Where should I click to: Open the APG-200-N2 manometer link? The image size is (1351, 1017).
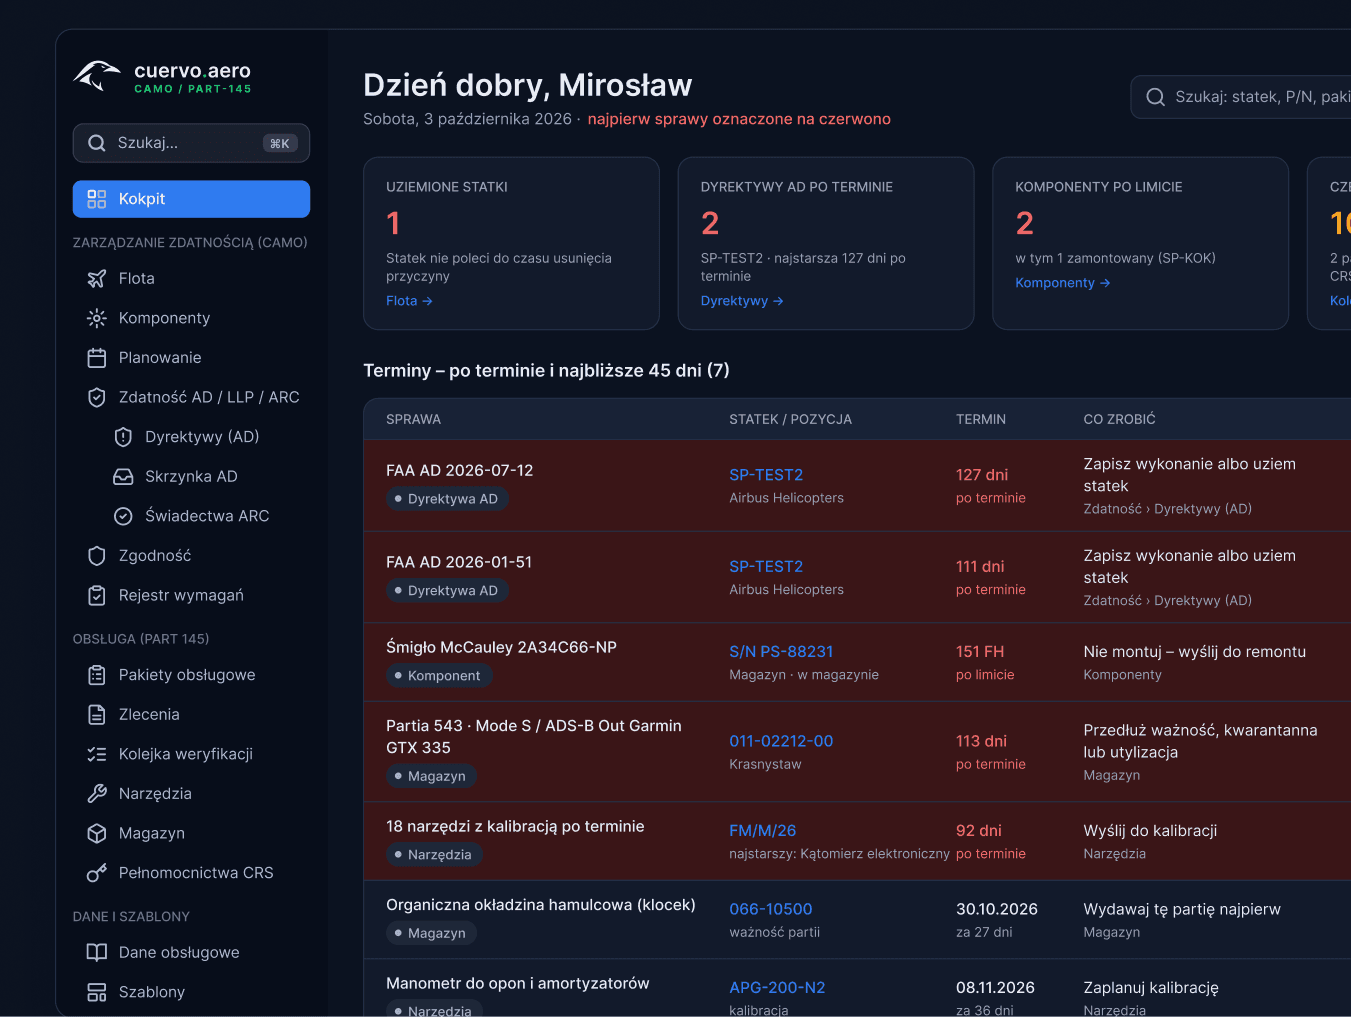[x=777, y=988]
